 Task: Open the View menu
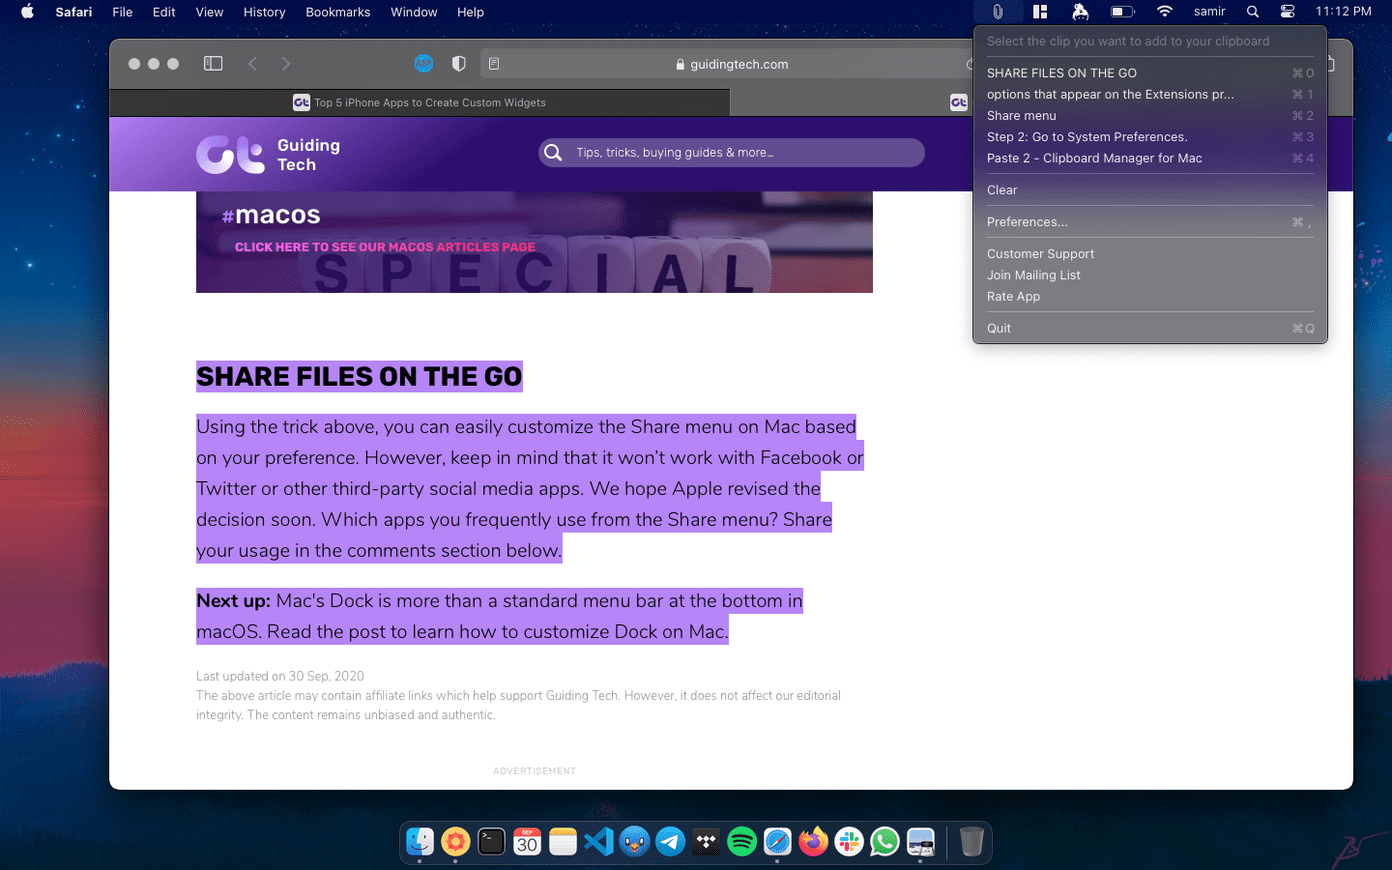[209, 12]
